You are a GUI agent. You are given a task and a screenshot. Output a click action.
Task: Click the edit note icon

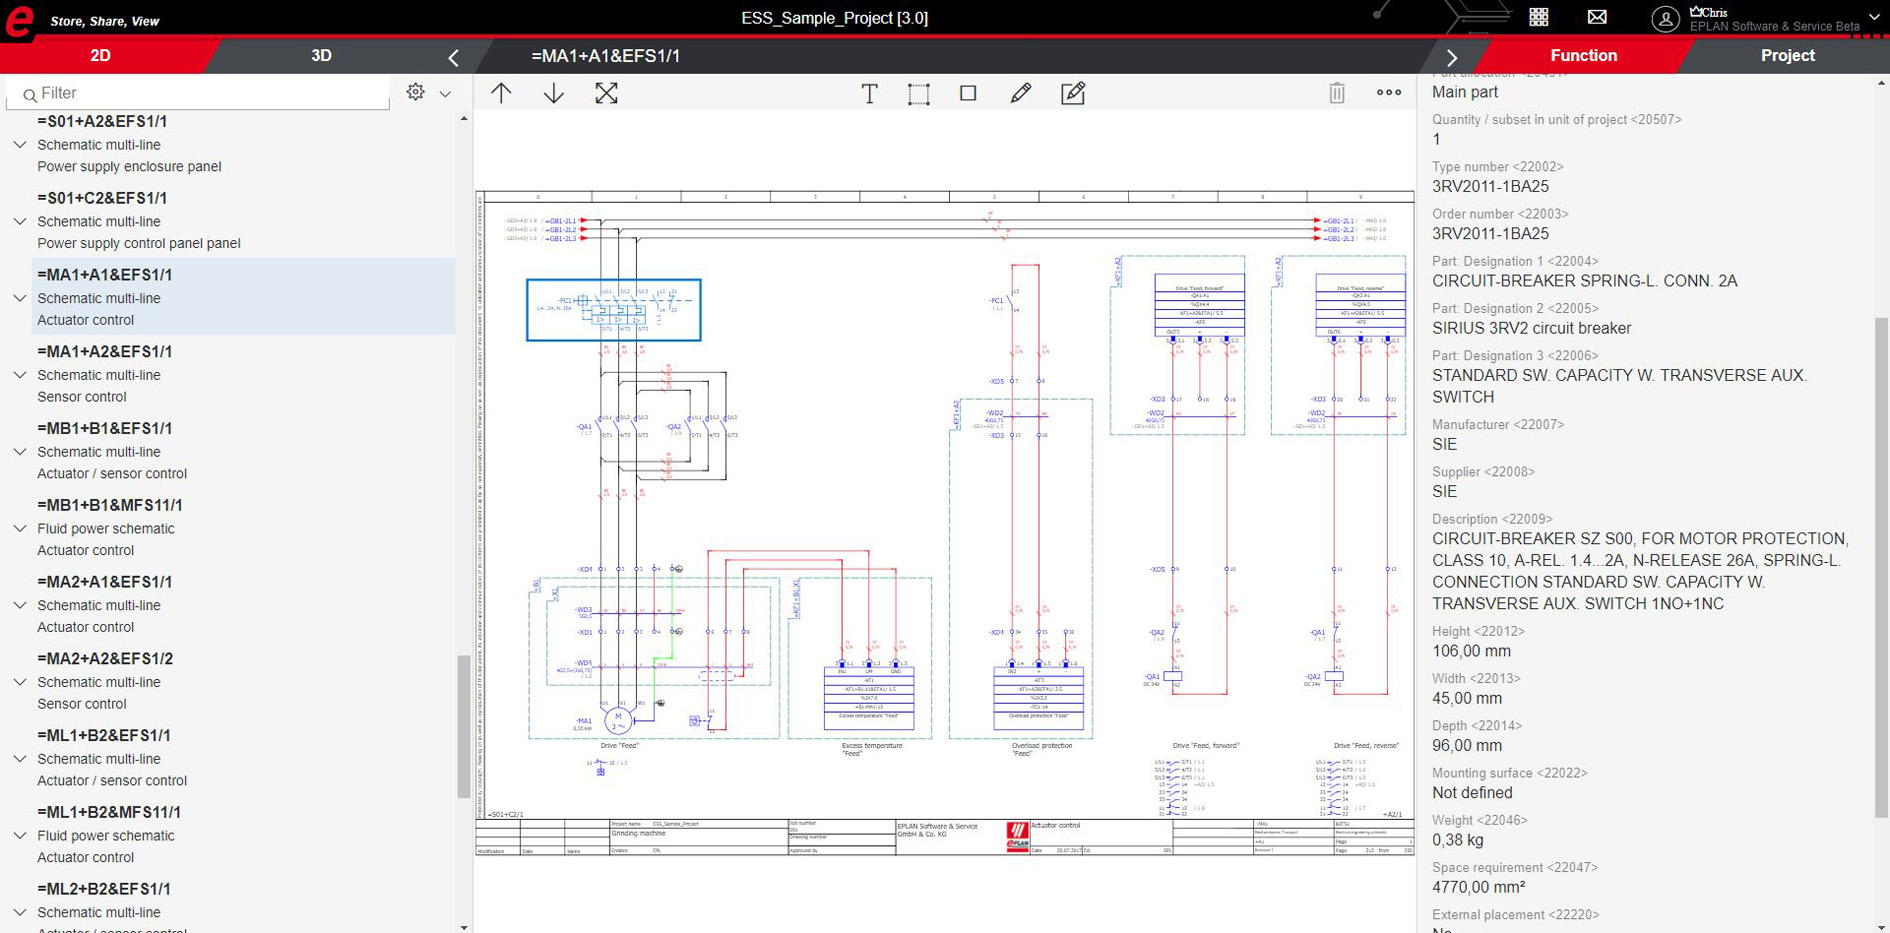(x=1073, y=93)
